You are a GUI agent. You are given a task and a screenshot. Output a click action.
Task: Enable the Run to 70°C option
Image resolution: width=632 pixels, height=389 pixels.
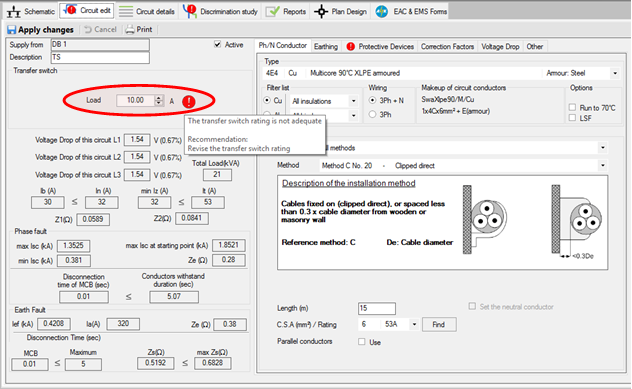tap(572, 107)
